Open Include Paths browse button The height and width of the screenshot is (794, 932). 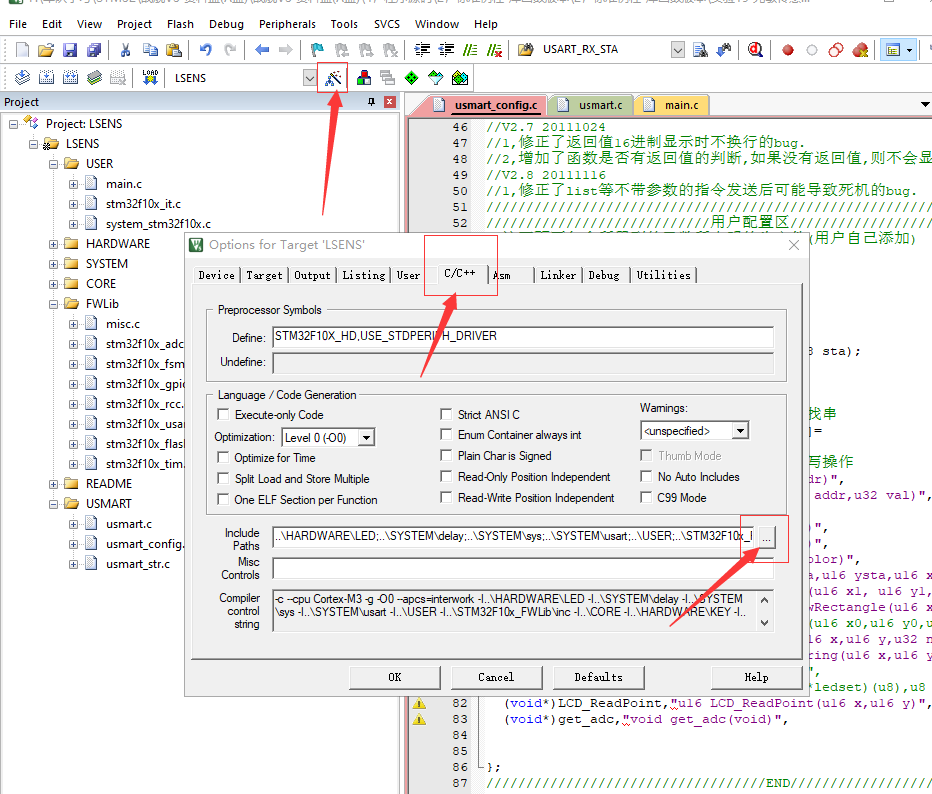pos(766,537)
